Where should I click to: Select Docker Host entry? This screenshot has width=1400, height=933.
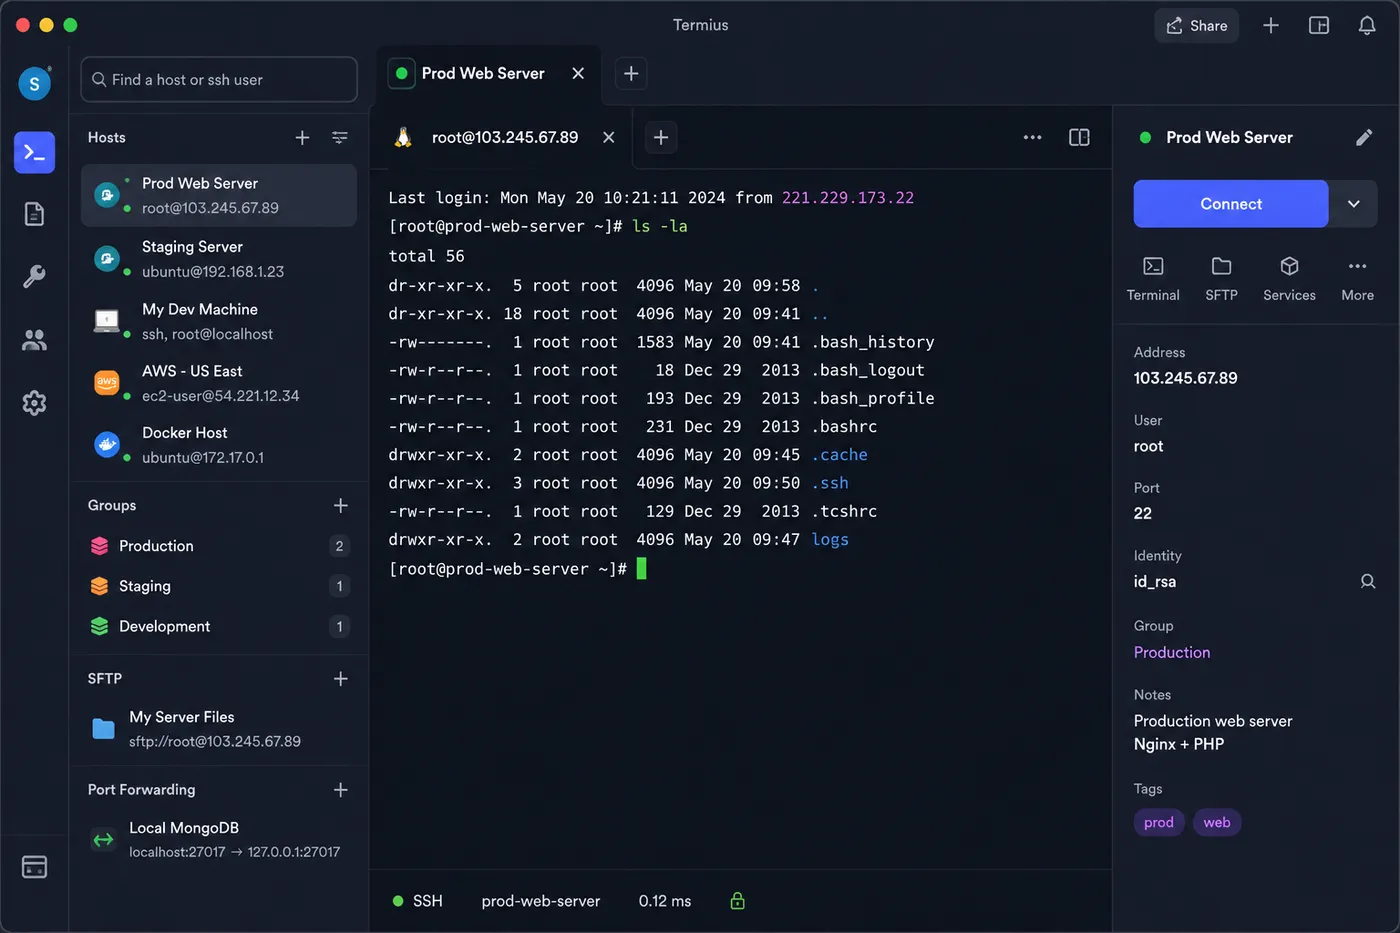coord(219,446)
